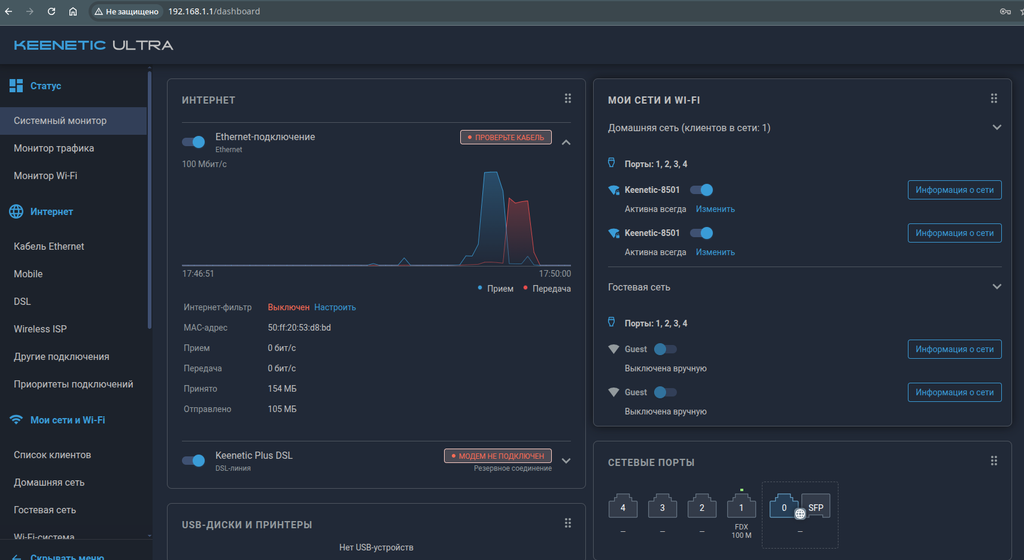Image resolution: width=1024 pixels, height=560 pixels.
Task: Click the second Keenetic-8501 Wi-Fi signal icon
Action: pos(613,233)
